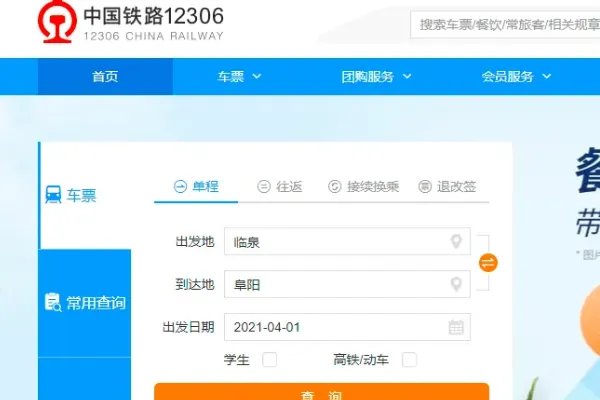Screen dimensions: 600x400
Task: Click the 退改签 circle icon
Action: [x=425, y=186]
